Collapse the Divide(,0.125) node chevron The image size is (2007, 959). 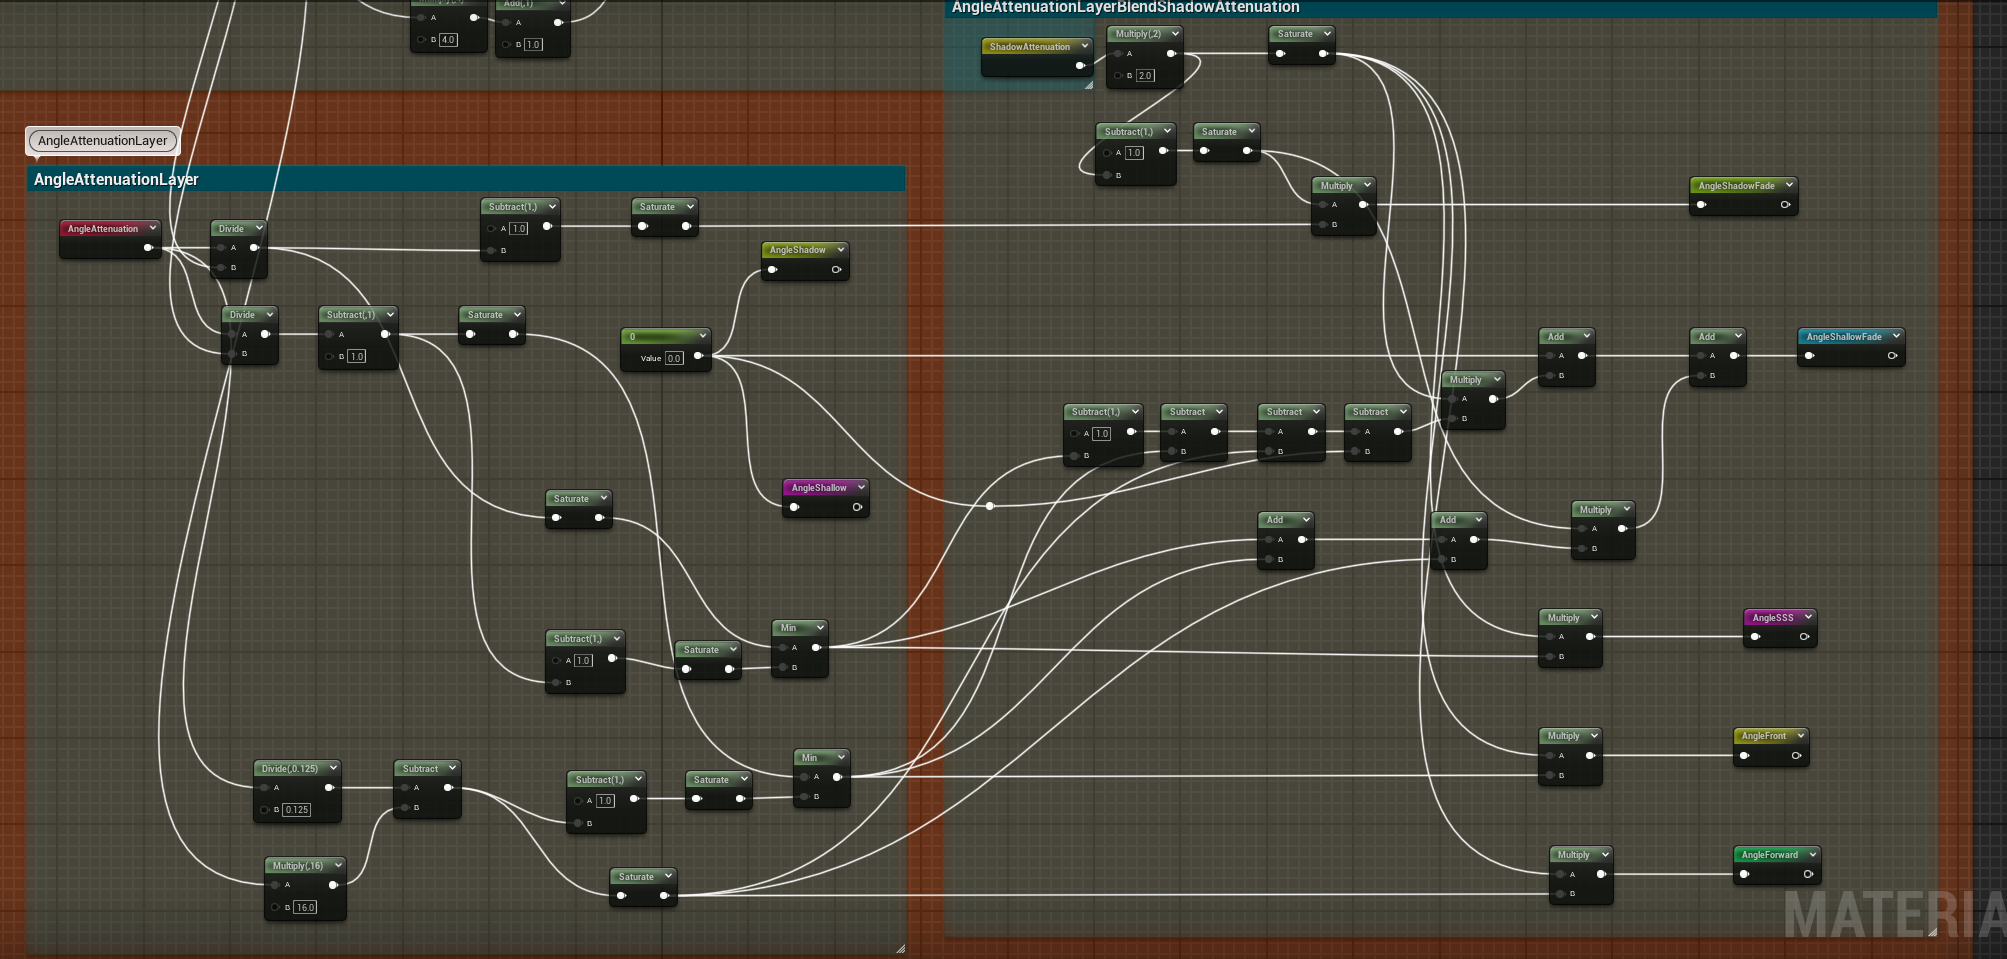click(x=333, y=768)
